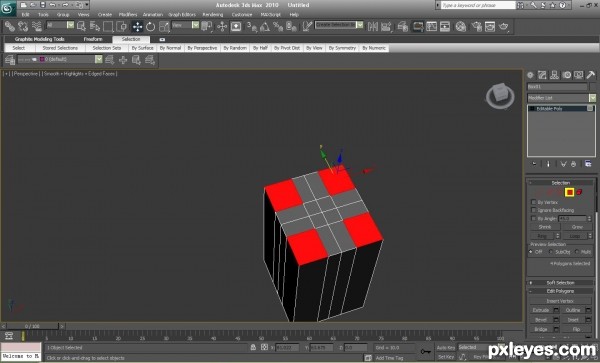This screenshot has height=363, width=600.
Task: Select the SubObj preview selection radio
Action: click(551, 251)
